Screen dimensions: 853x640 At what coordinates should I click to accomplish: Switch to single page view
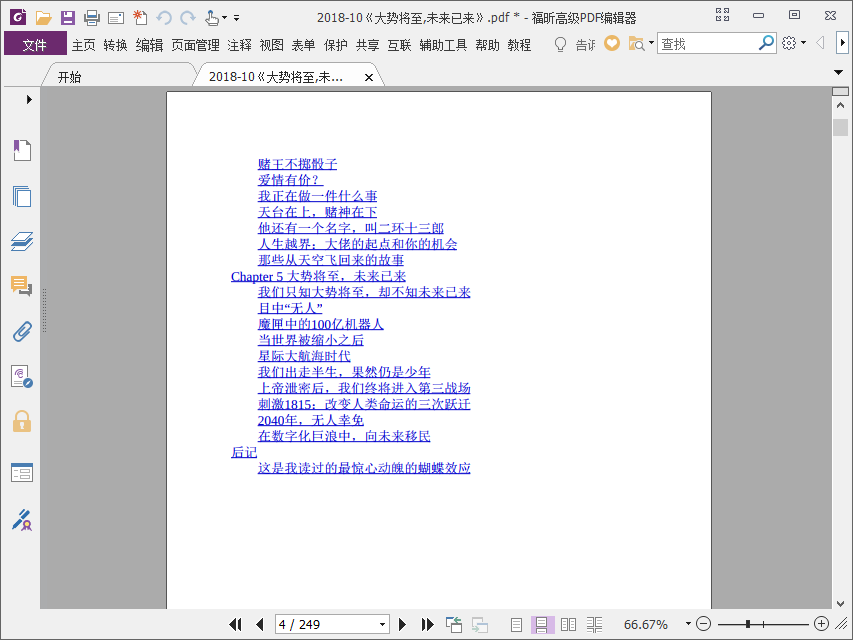point(516,624)
